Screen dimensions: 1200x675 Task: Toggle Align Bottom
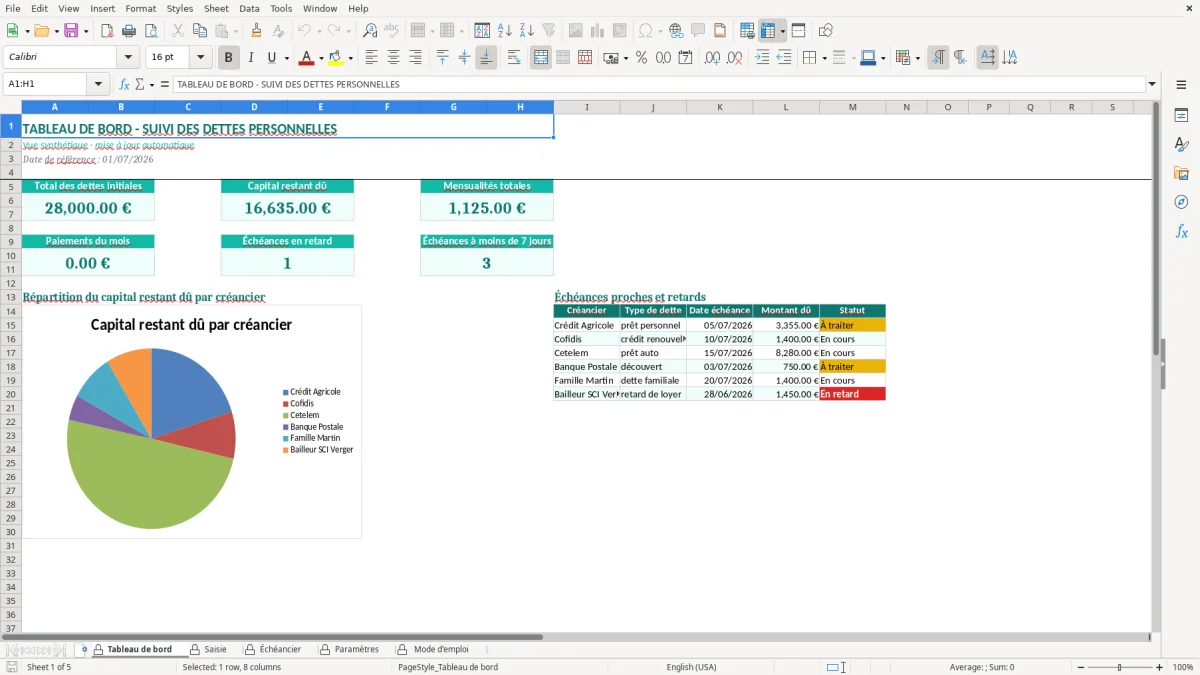point(486,58)
